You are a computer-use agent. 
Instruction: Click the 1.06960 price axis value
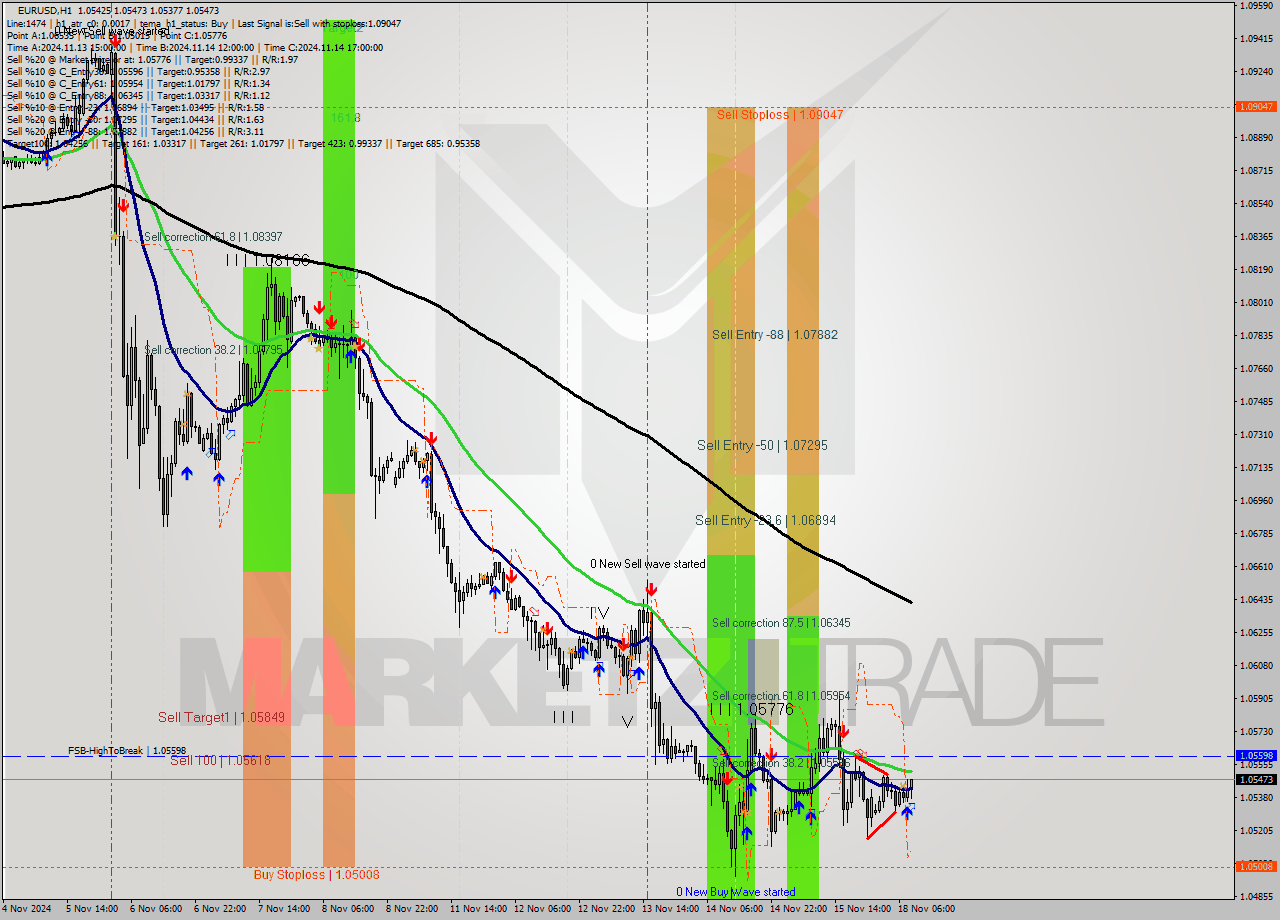[x=1256, y=500]
